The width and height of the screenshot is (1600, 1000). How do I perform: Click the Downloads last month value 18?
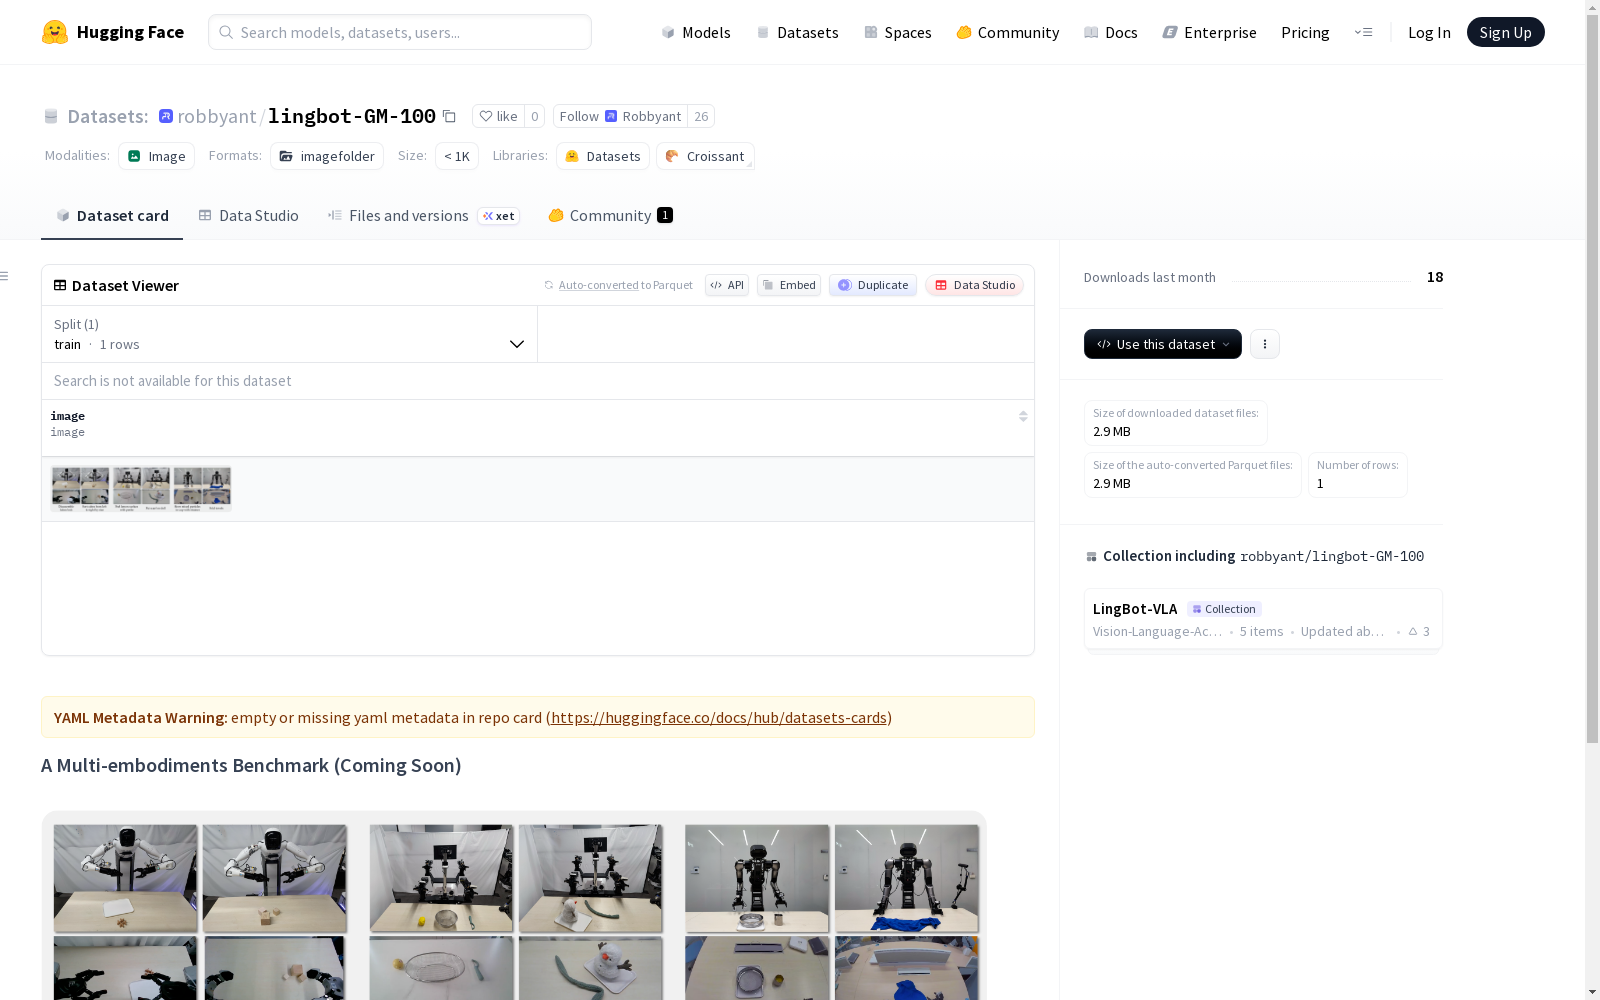[1435, 277]
